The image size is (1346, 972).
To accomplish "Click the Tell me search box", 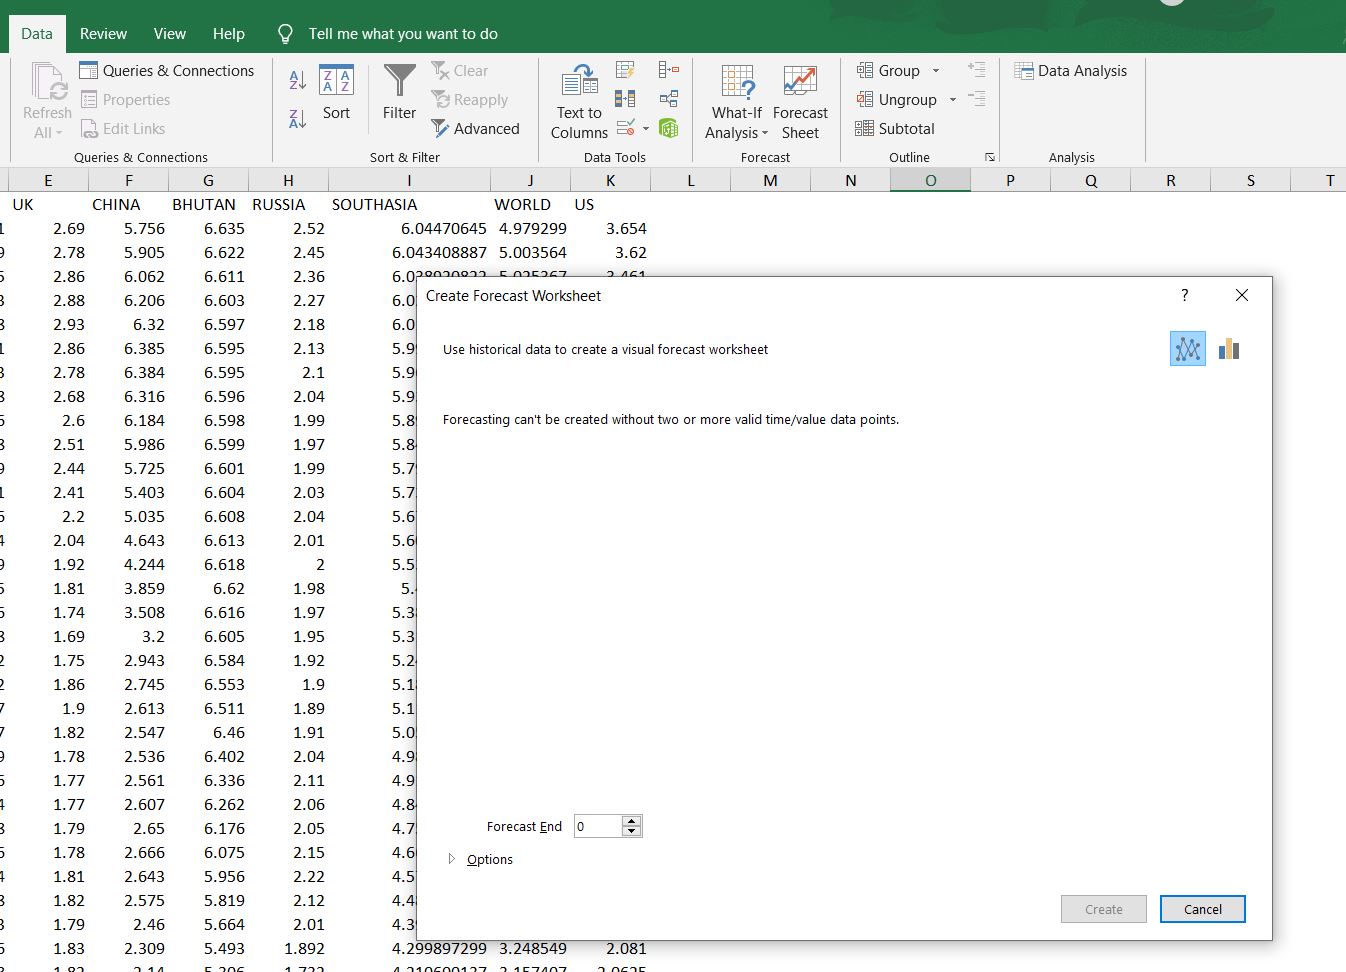I will 400,33.
